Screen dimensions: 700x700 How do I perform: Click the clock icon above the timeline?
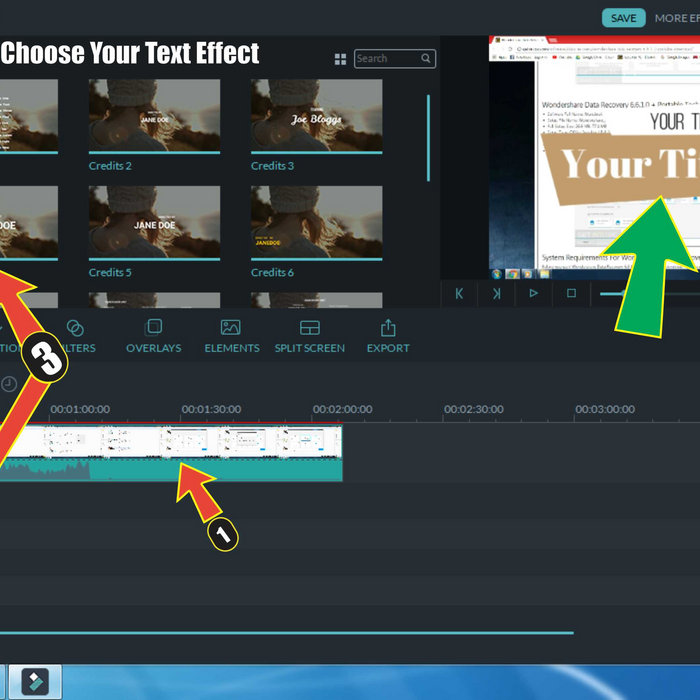tap(9, 383)
